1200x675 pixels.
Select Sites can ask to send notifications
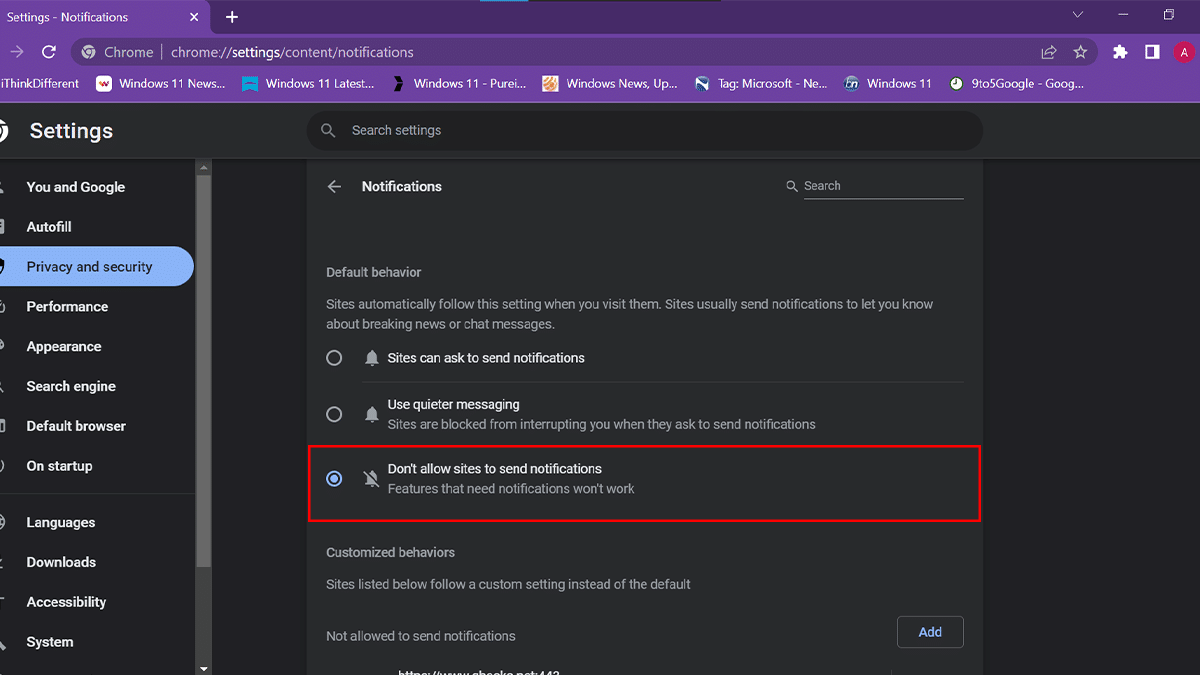click(x=334, y=358)
